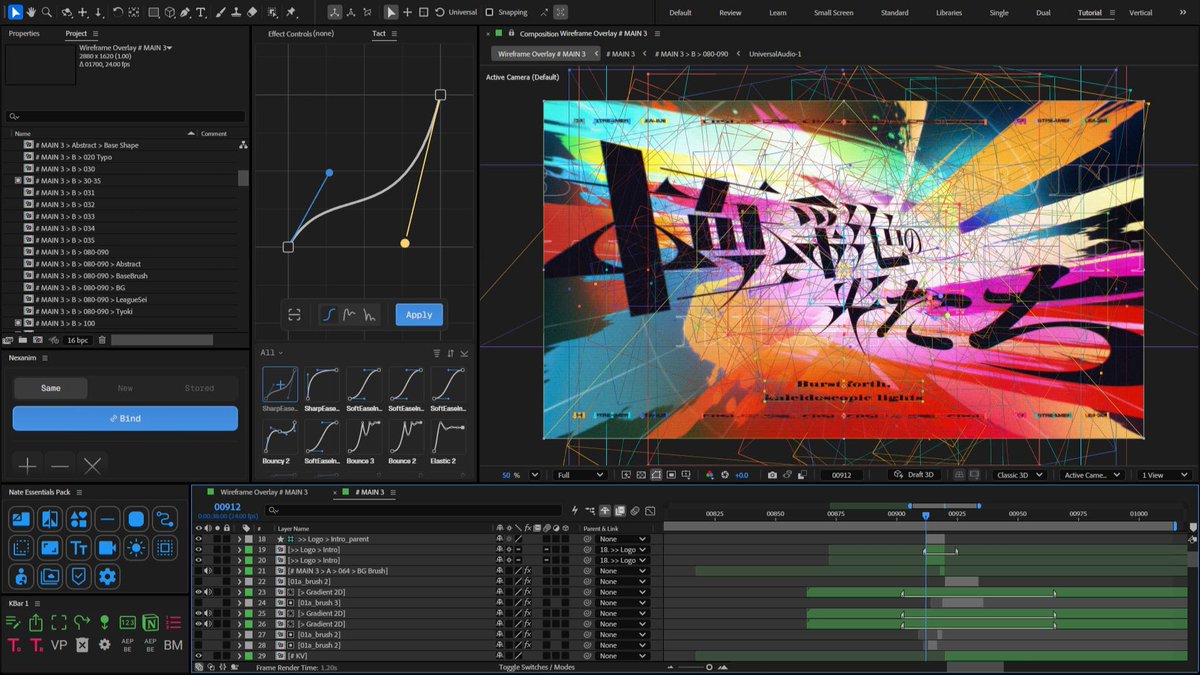Select the Rectangle shape tool
Image resolution: width=1200 pixels, height=675 pixels.
pyautogui.click(x=153, y=13)
